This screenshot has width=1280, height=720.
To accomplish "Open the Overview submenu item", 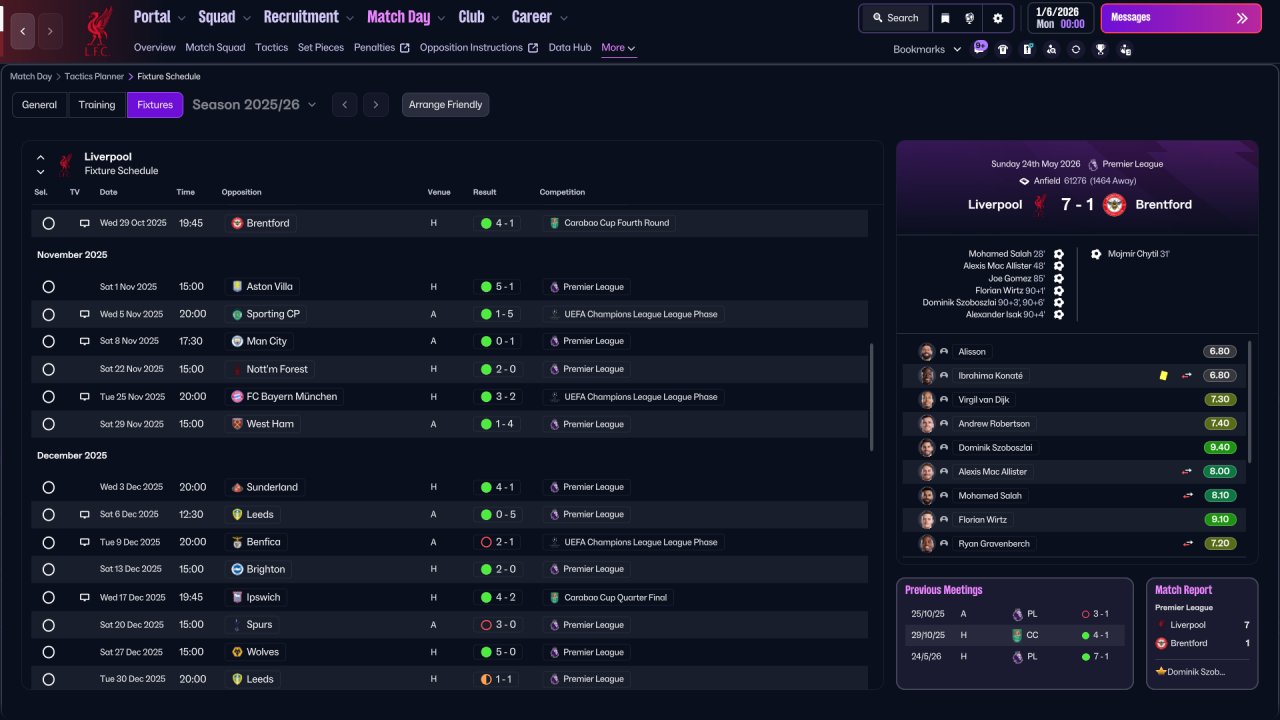I will coord(154,48).
